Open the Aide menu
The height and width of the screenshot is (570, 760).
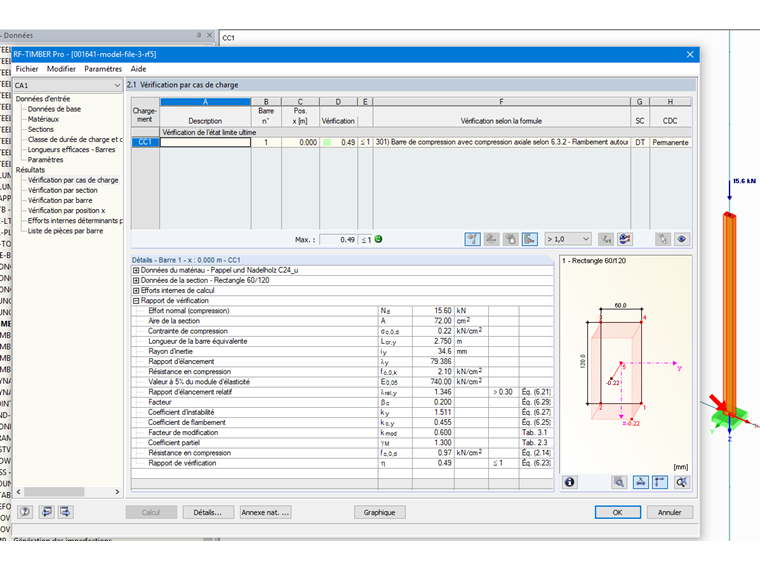[x=138, y=69]
